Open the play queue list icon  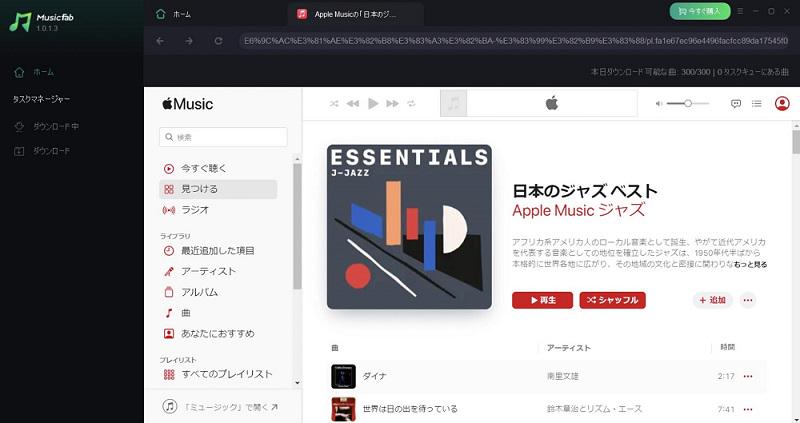point(757,104)
